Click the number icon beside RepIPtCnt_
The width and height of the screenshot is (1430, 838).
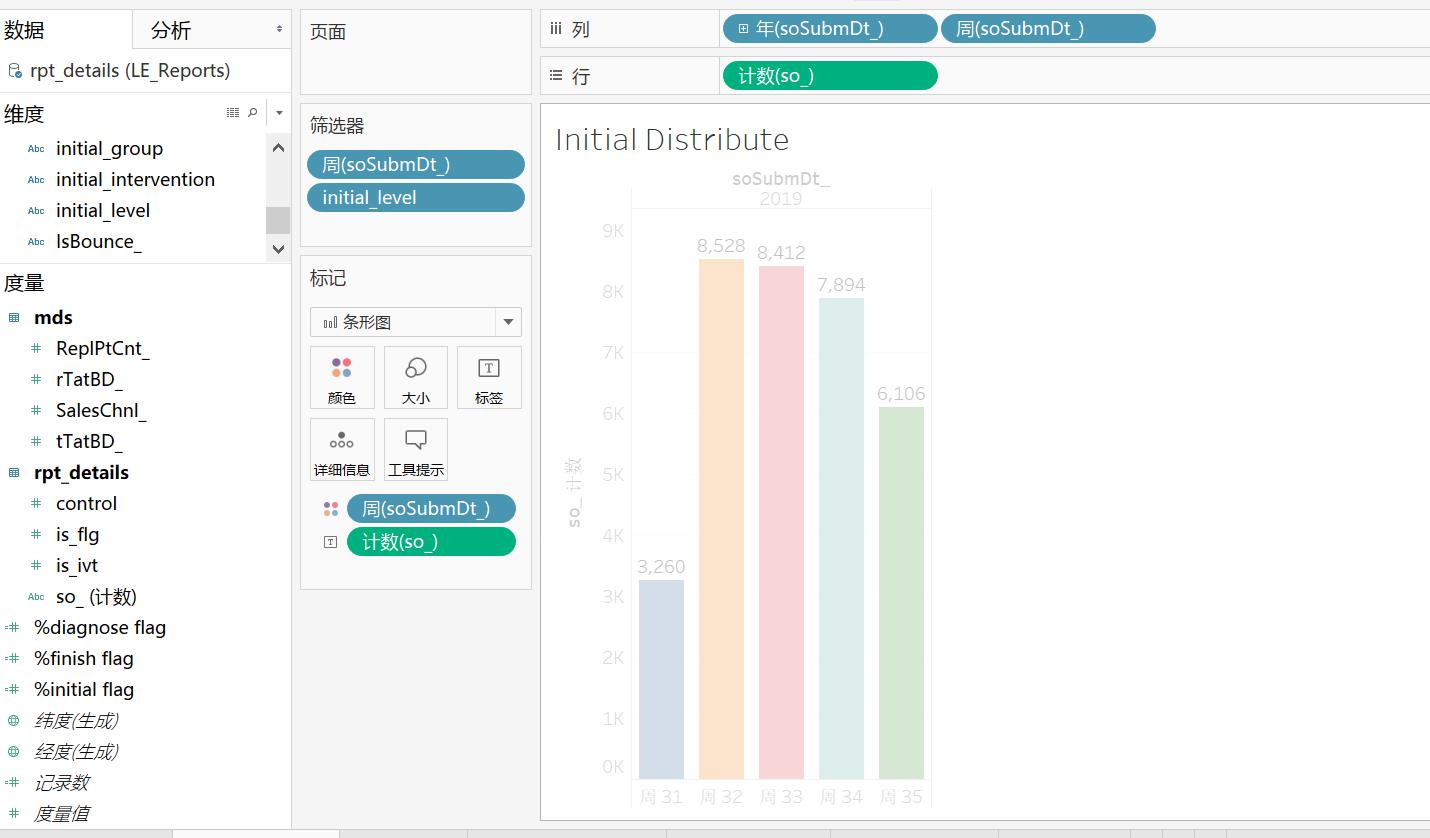[36, 349]
